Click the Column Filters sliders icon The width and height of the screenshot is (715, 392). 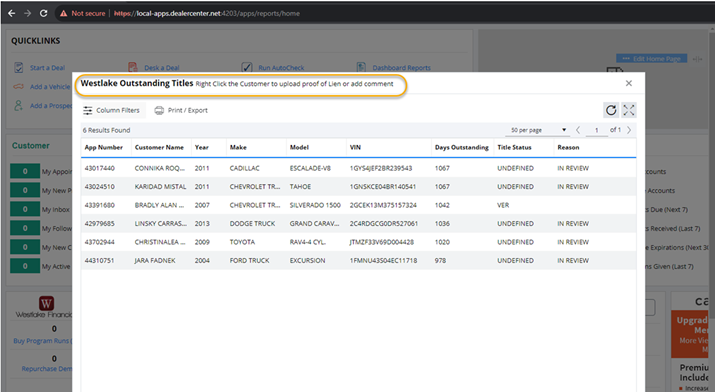click(x=88, y=110)
